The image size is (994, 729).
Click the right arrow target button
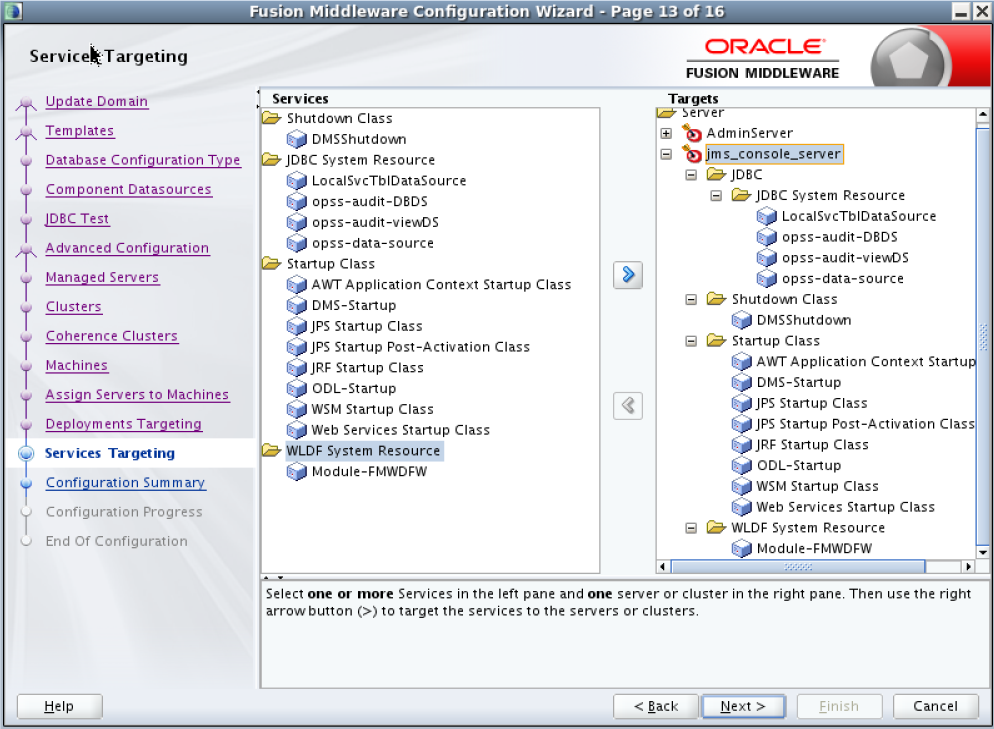click(x=628, y=274)
